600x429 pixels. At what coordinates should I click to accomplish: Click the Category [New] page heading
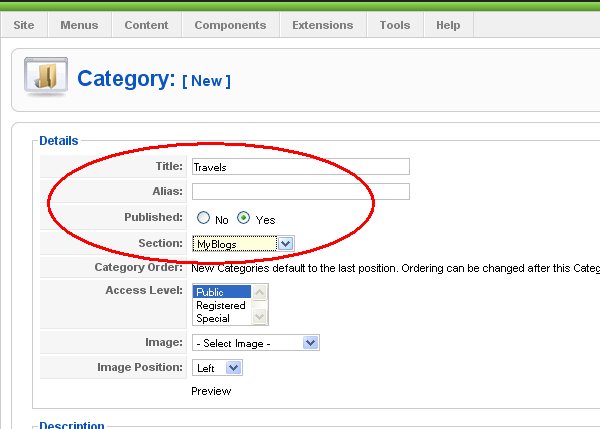(154, 79)
